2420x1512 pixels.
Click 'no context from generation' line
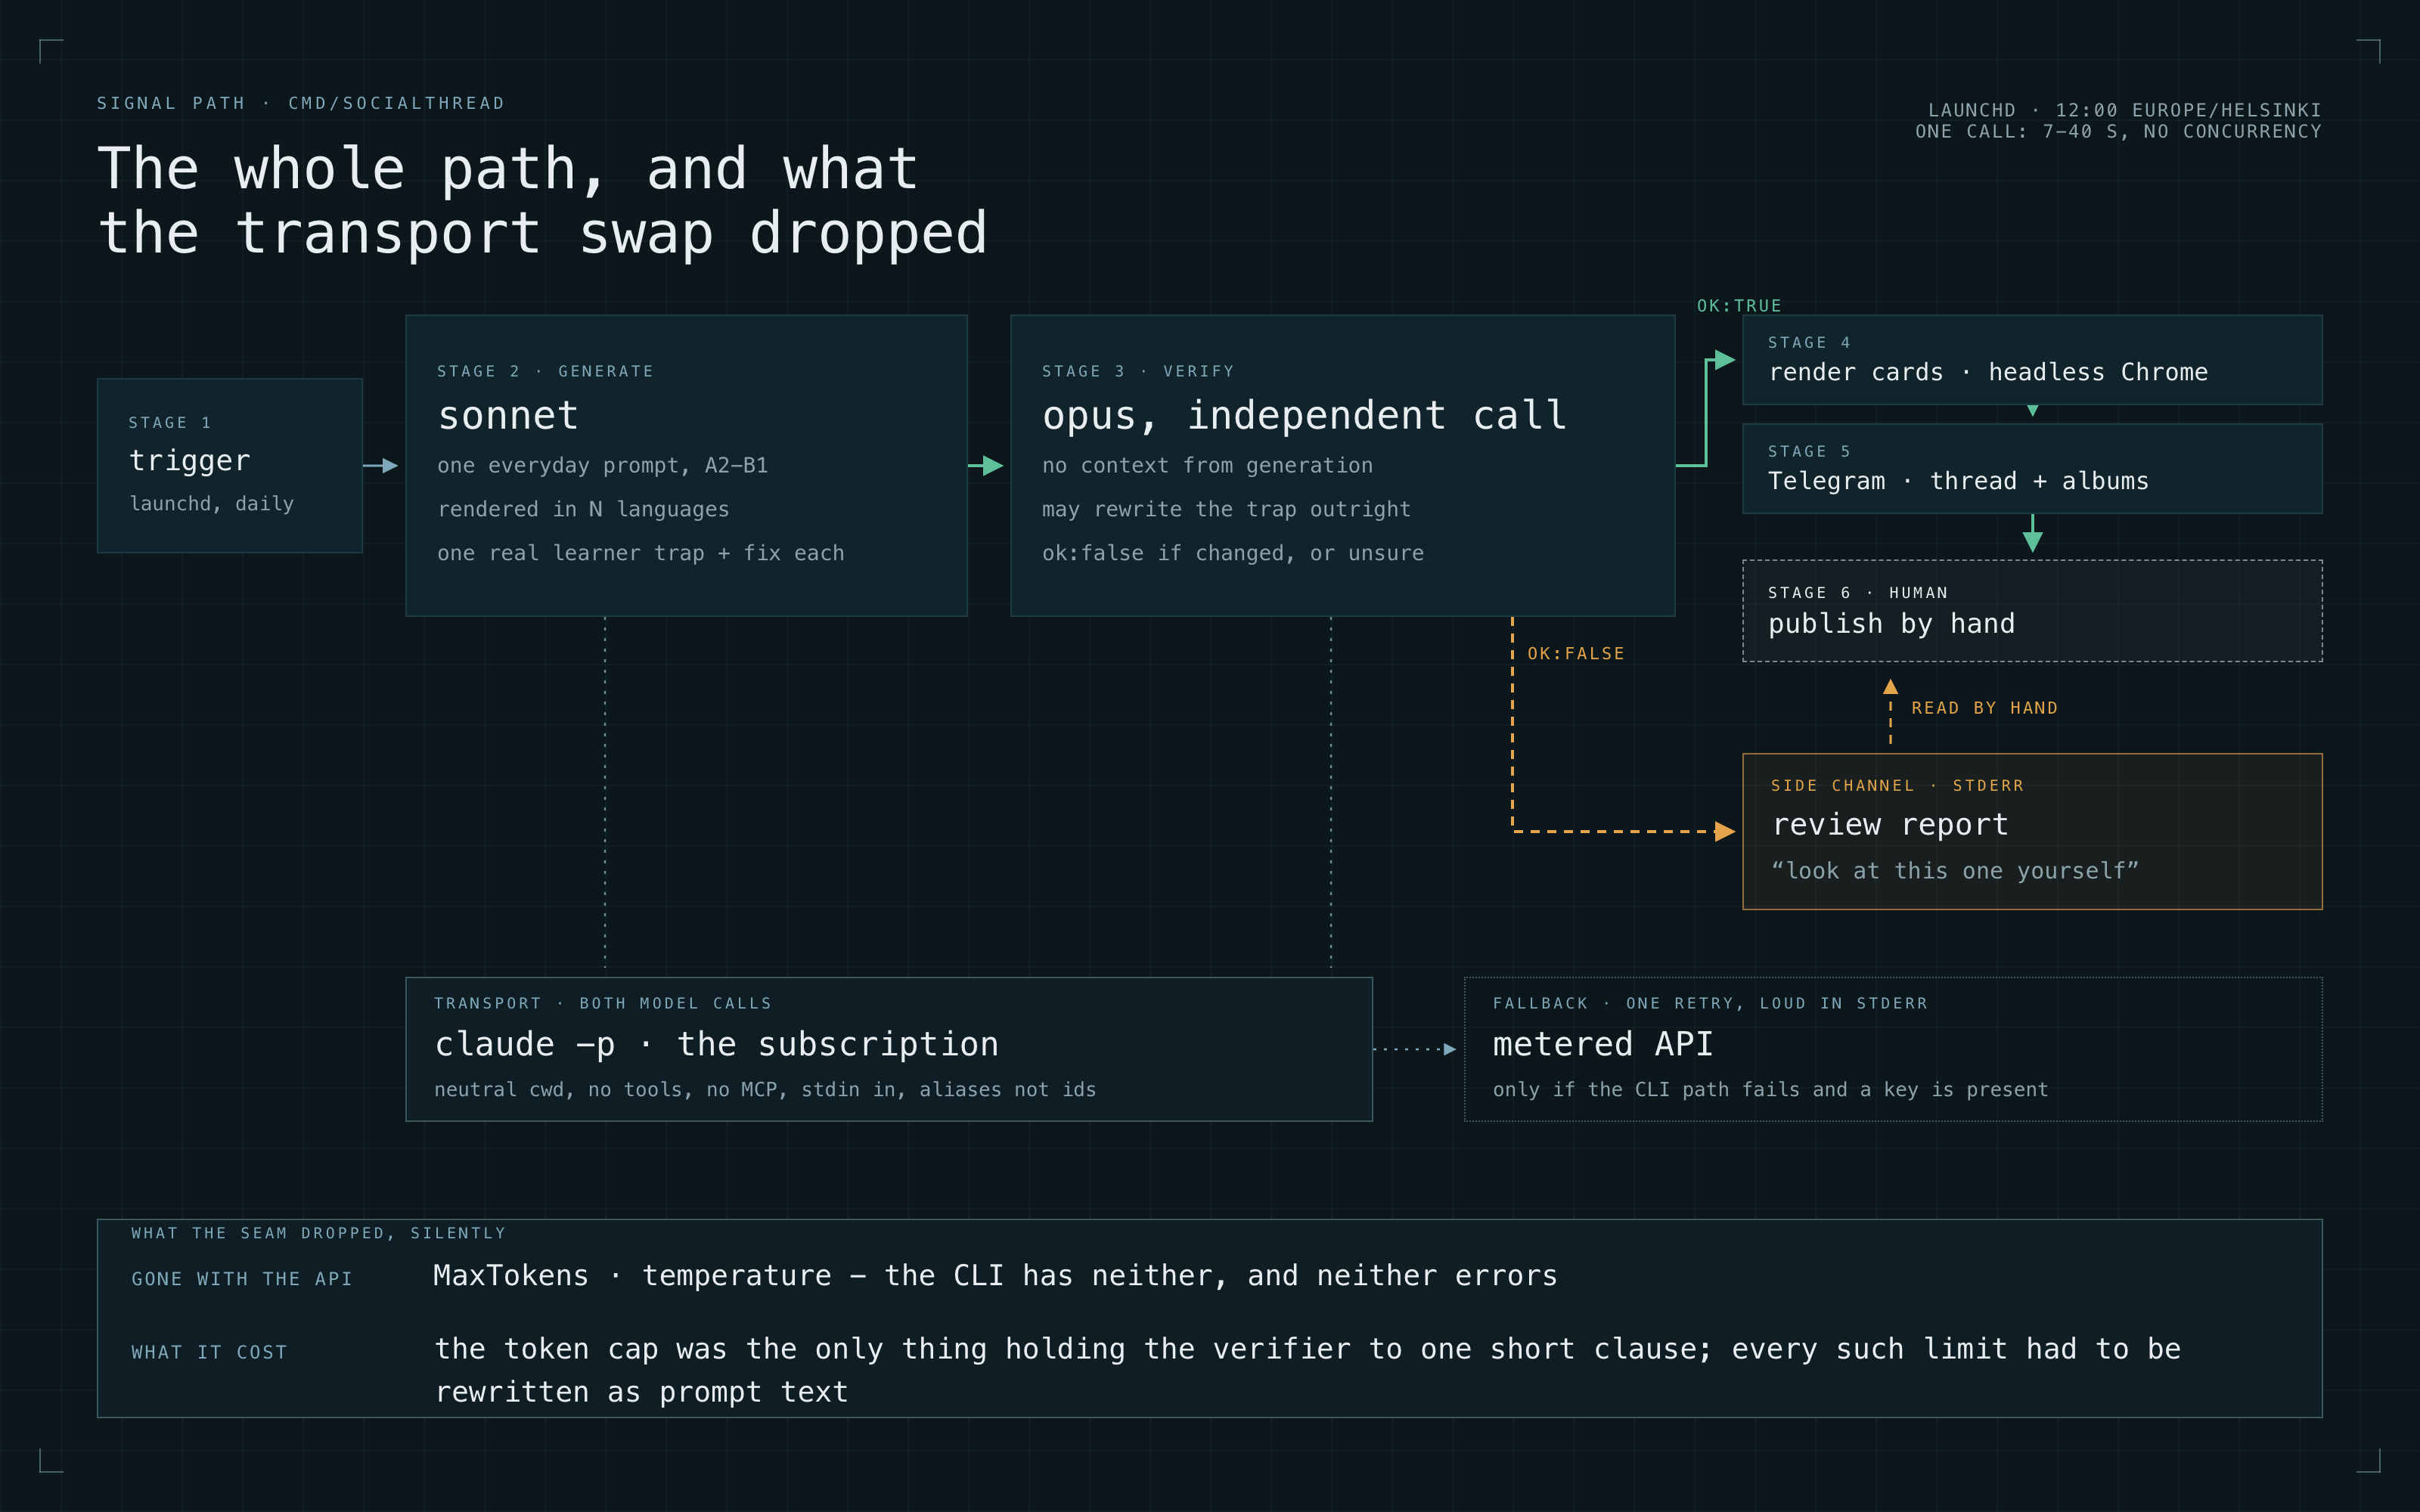1207,466
